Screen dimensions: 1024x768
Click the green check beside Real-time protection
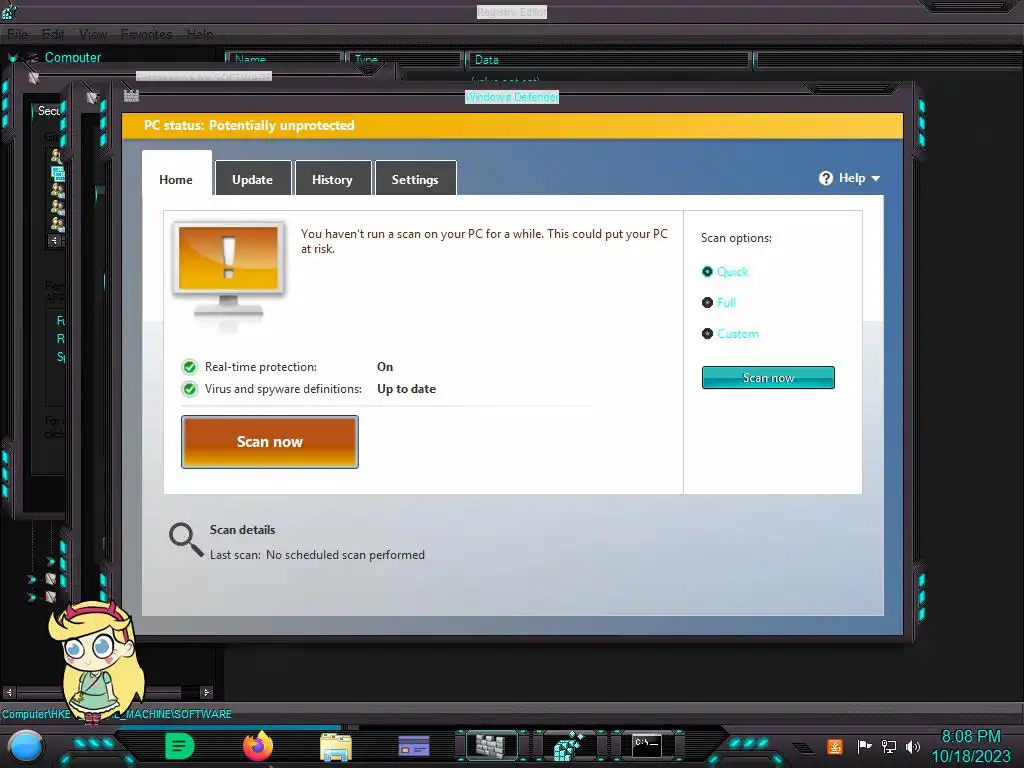point(189,367)
